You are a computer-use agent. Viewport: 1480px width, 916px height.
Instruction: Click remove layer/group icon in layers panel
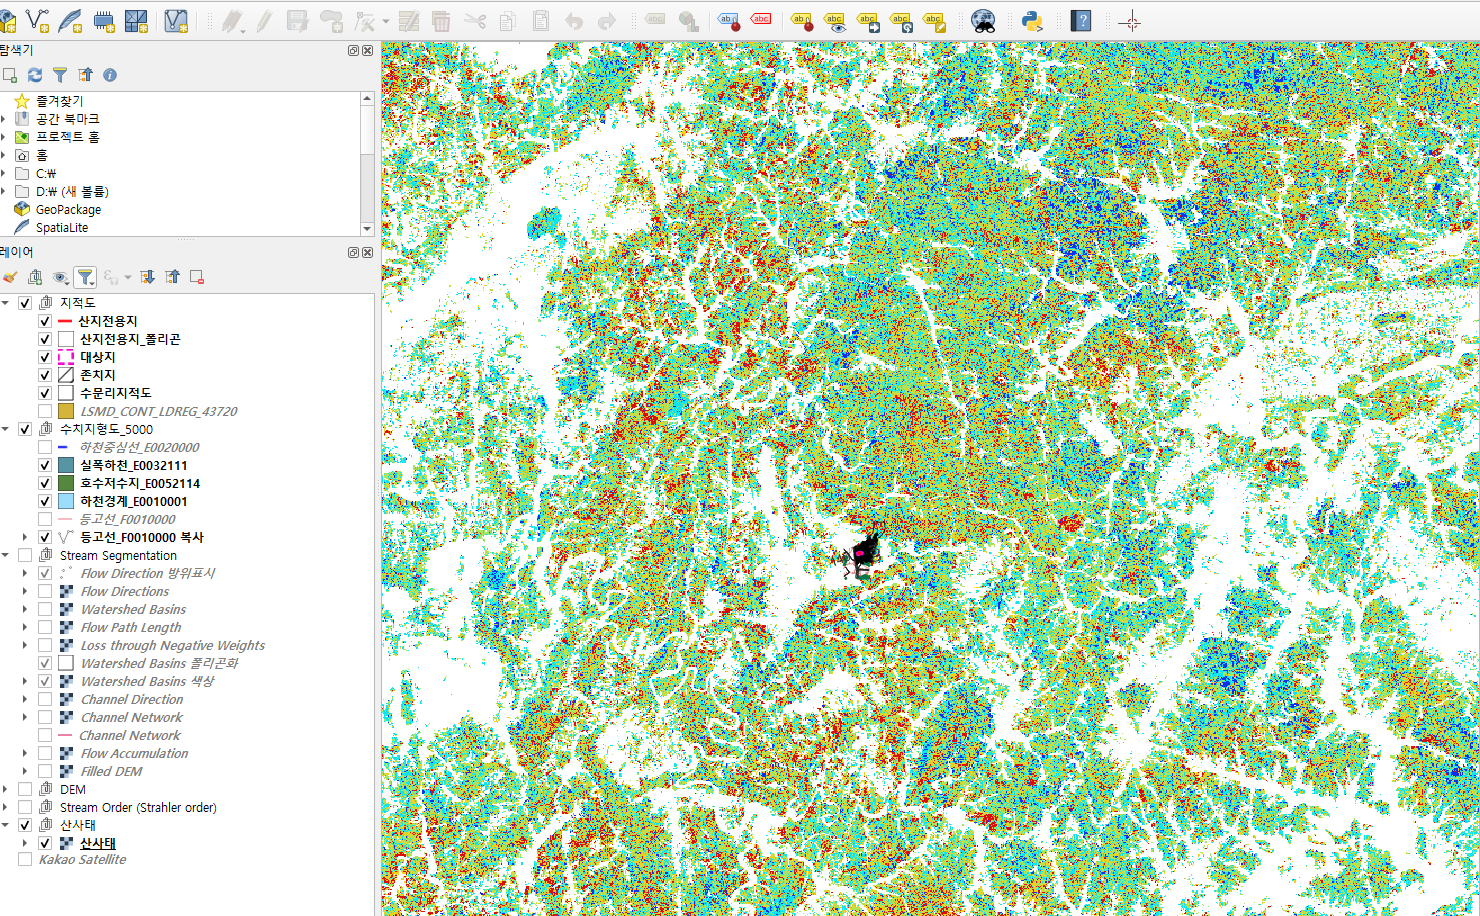[x=197, y=277]
